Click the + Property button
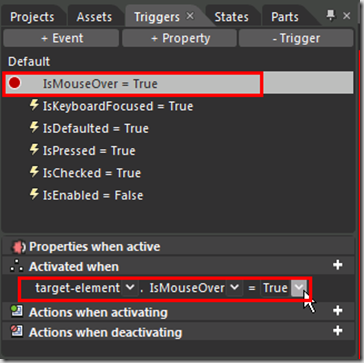This screenshot has width=364, height=363. 180,38
